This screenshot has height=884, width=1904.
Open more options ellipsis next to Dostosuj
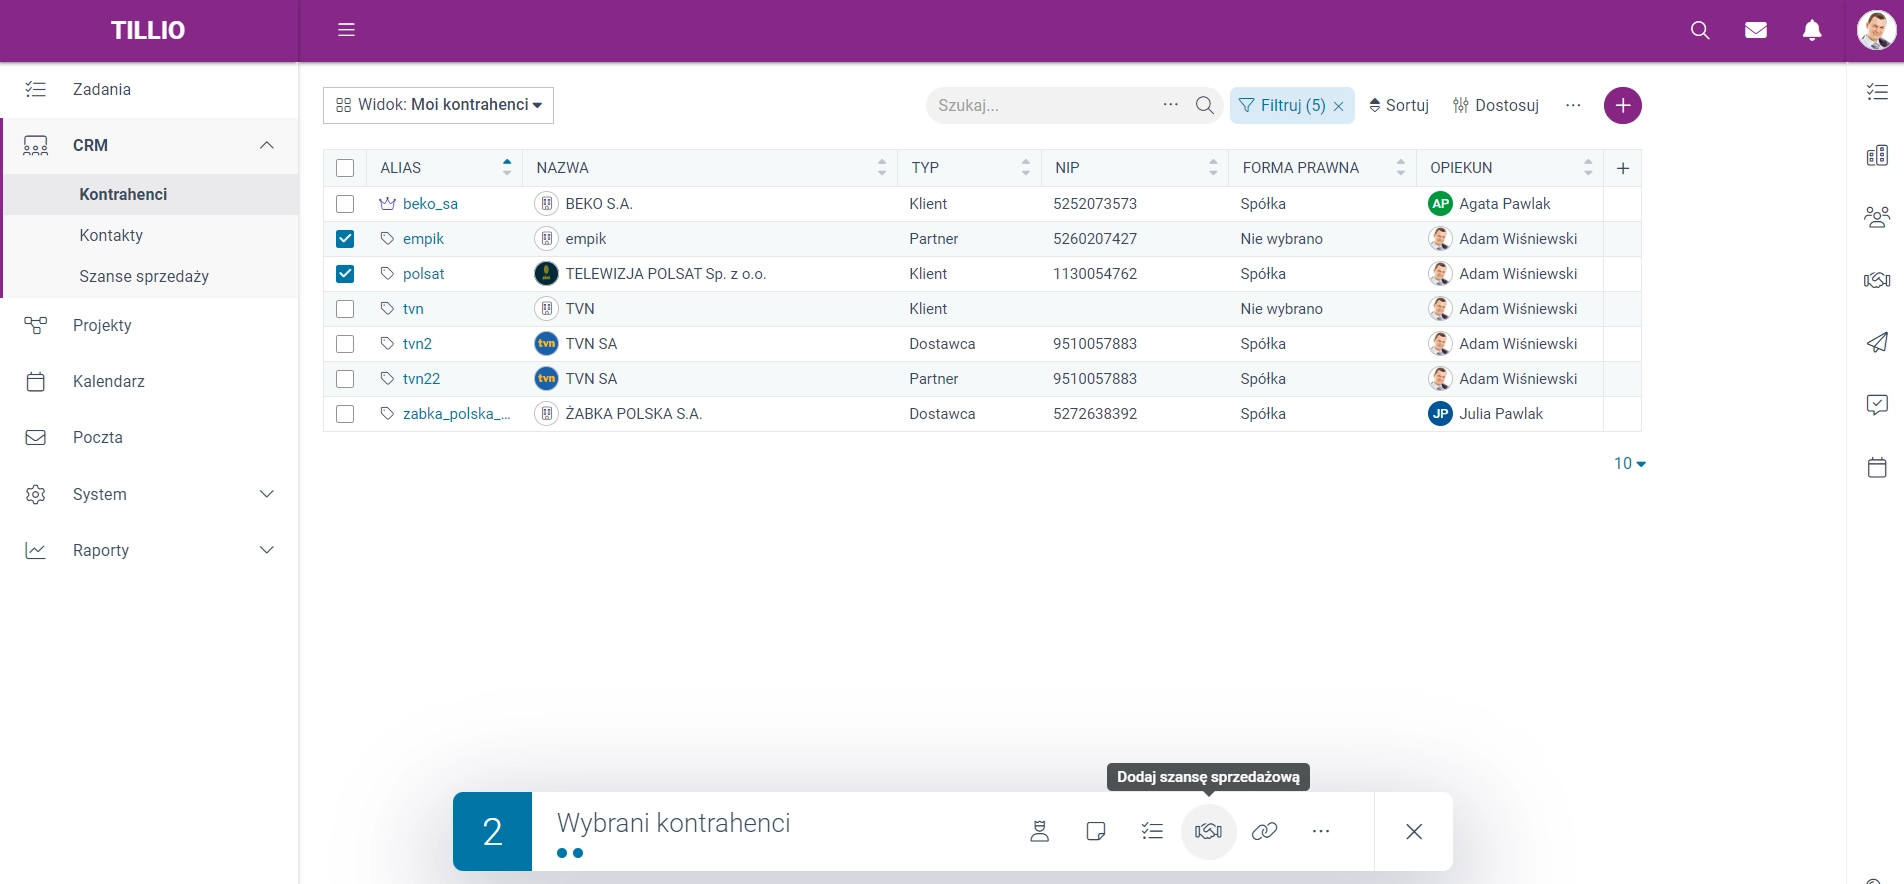[x=1573, y=105]
